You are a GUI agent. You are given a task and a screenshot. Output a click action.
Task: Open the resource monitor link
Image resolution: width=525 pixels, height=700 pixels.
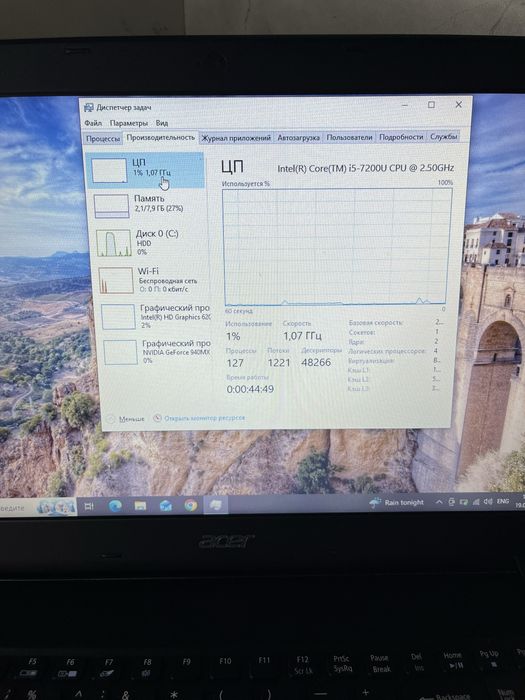tap(199, 418)
